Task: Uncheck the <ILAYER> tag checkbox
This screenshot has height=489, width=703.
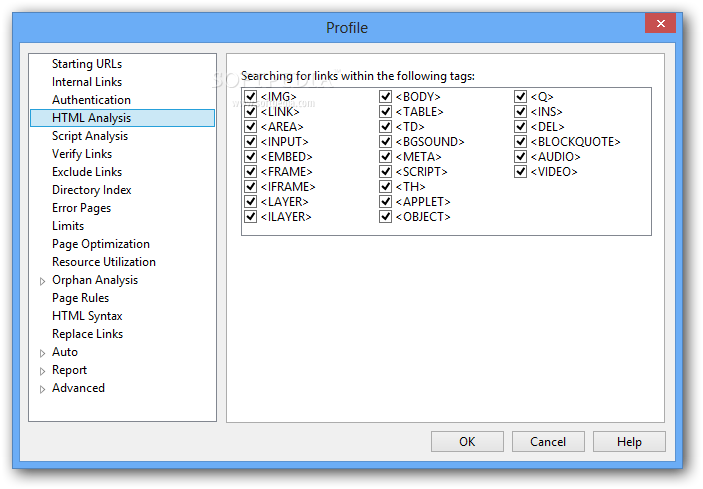Action: tap(250, 216)
